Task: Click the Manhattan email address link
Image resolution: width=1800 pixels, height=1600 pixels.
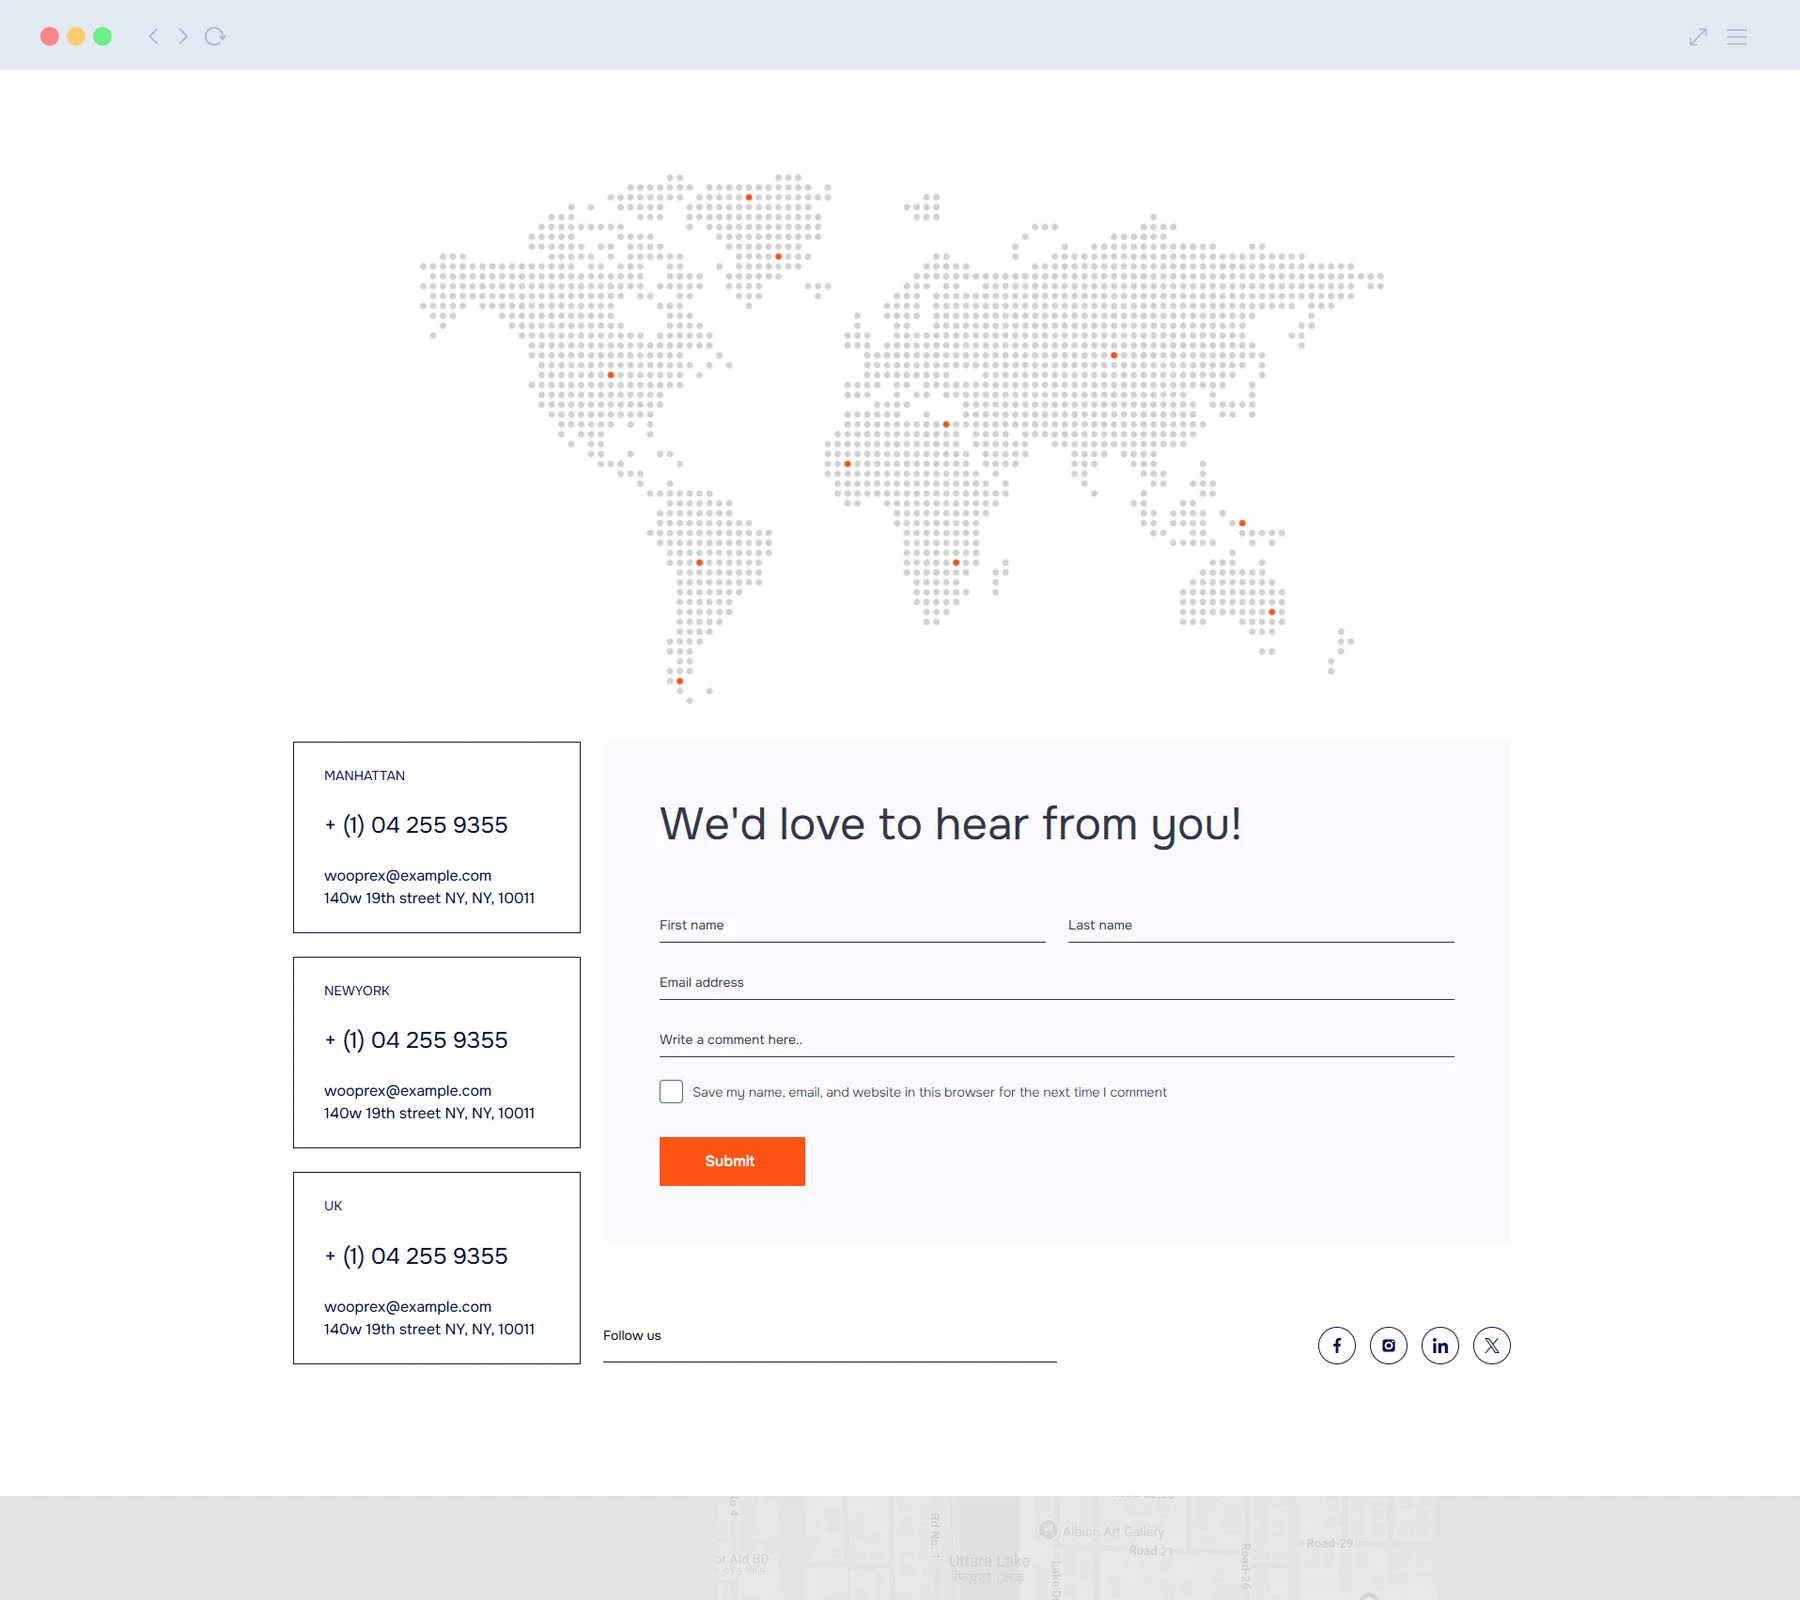Action: pos(408,876)
